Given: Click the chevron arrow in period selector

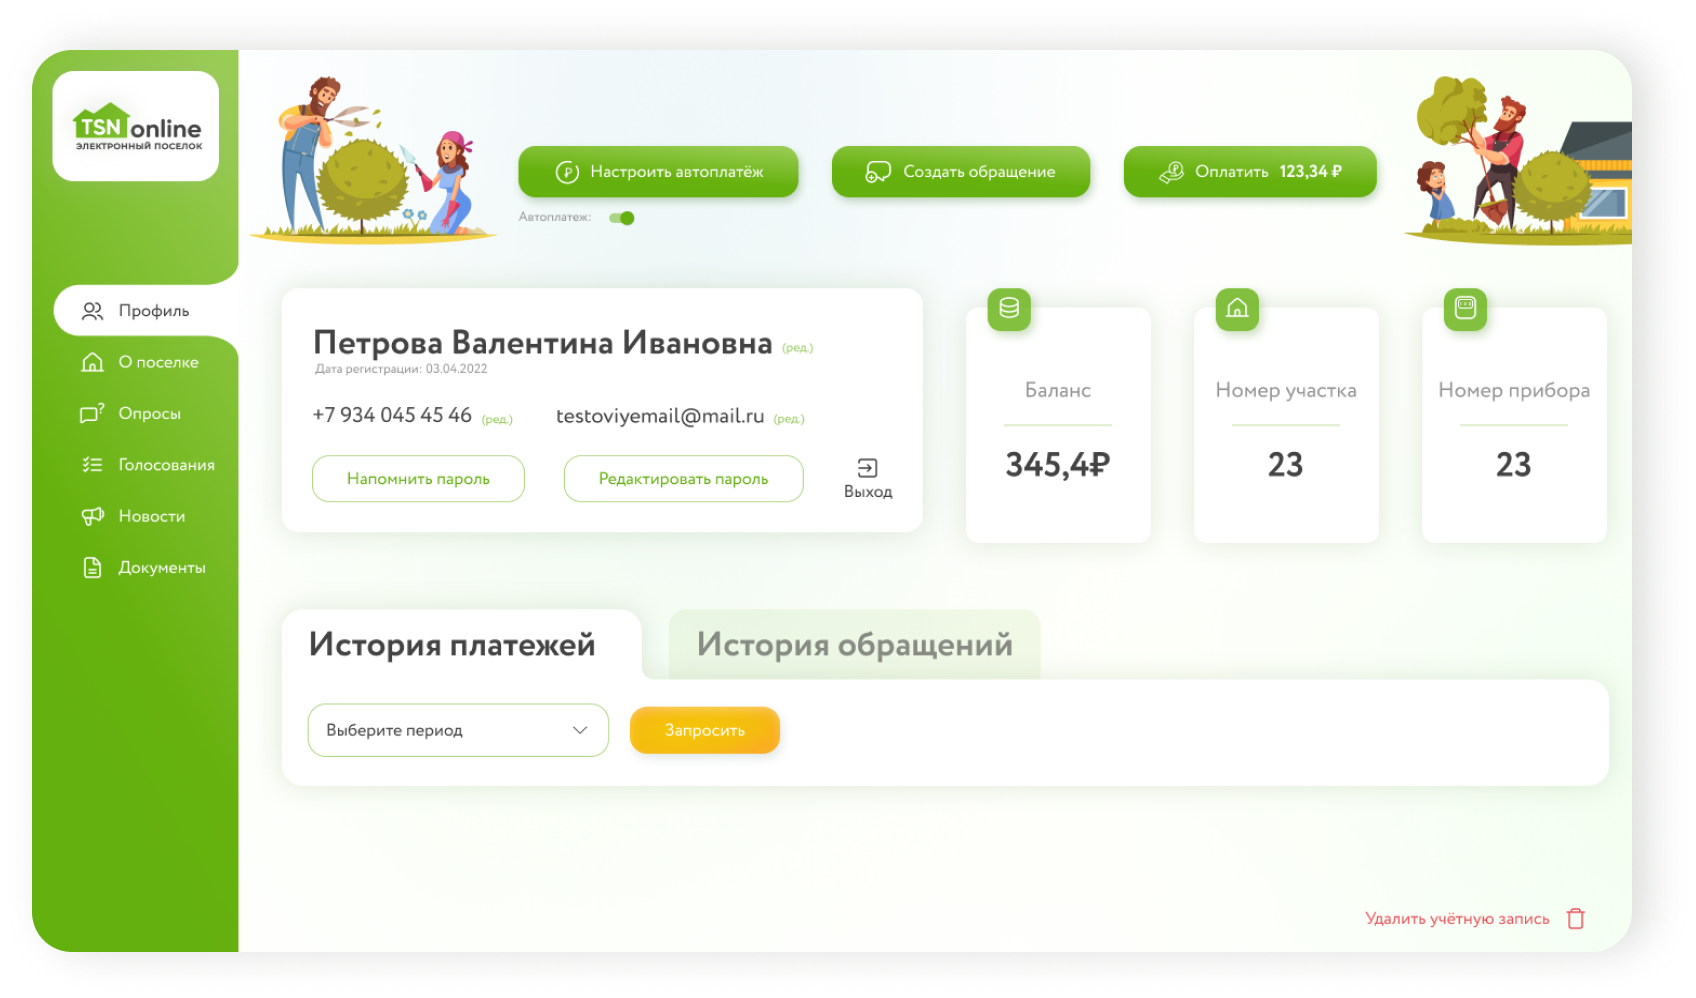Looking at the screenshot, I should (x=580, y=730).
